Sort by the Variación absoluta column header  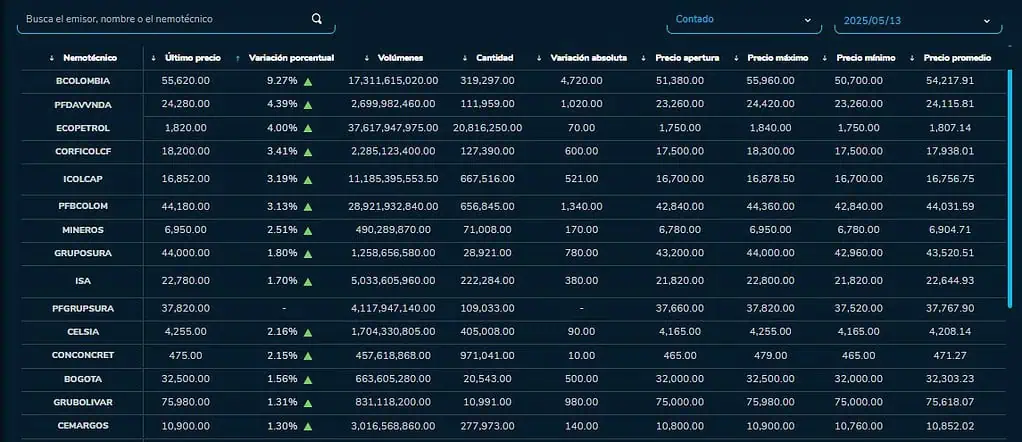(x=589, y=58)
